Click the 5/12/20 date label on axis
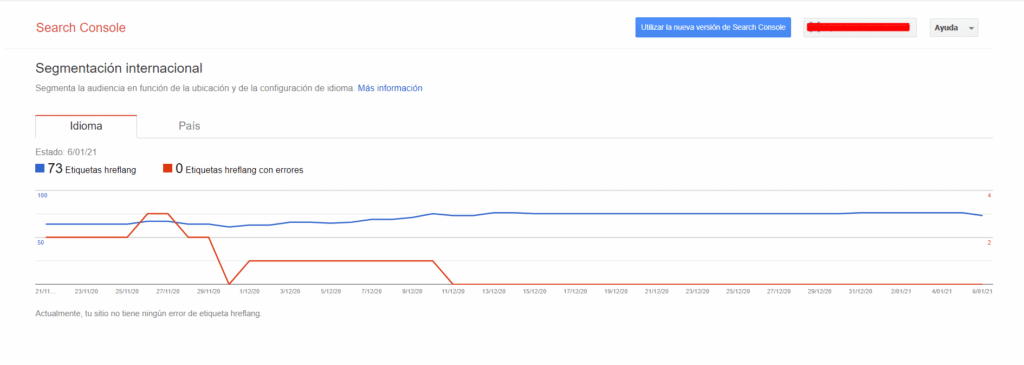Screen dimensions: 1024x365 pyautogui.click(x=331, y=291)
